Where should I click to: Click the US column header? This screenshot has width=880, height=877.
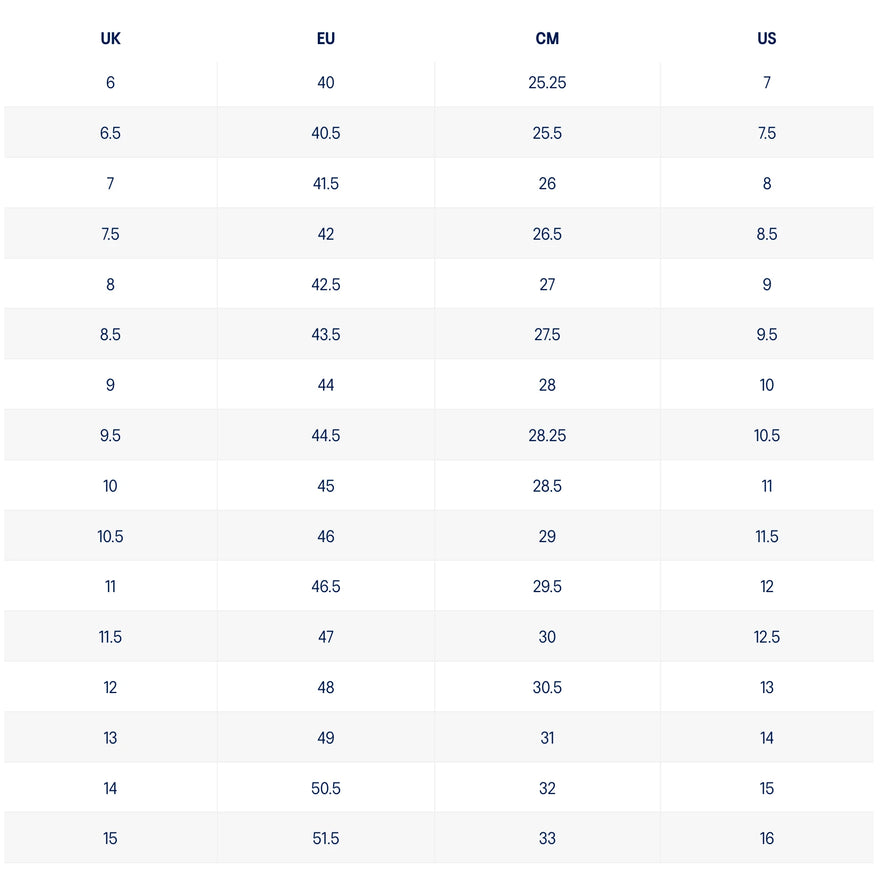click(767, 39)
